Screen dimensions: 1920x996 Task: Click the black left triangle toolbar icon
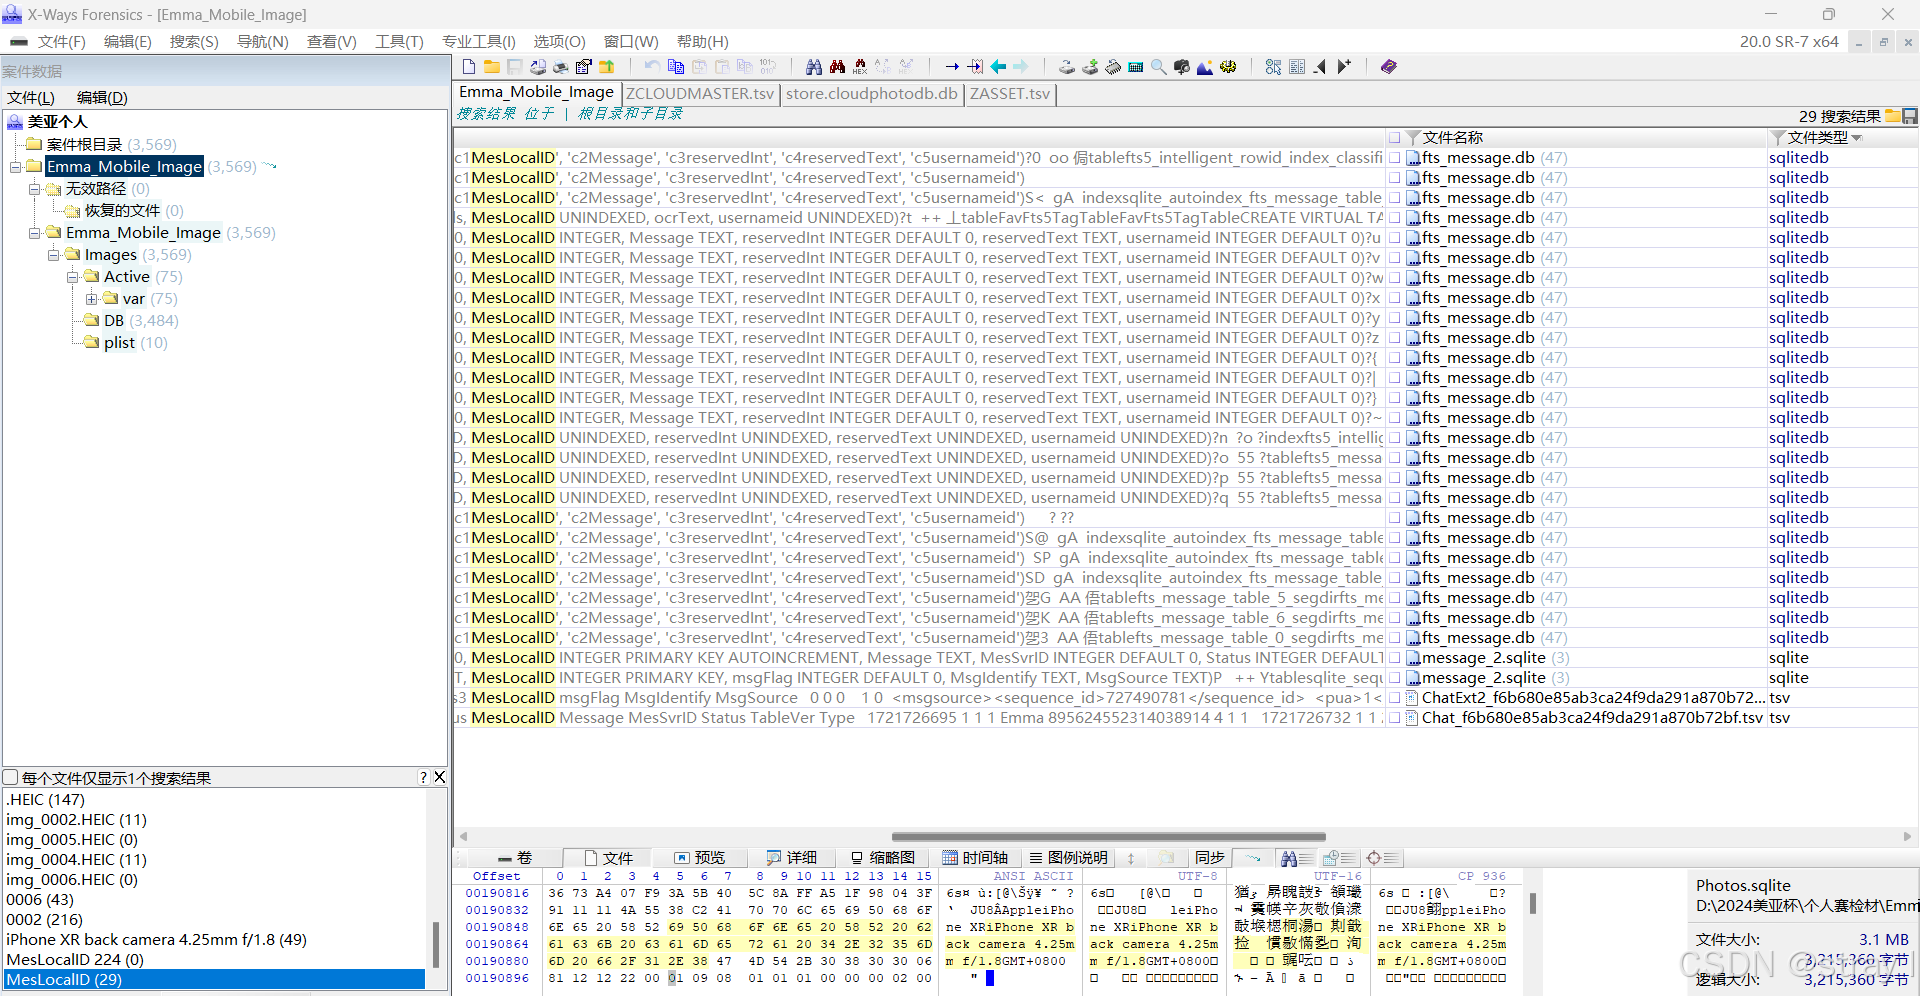(x=1320, y=67)
